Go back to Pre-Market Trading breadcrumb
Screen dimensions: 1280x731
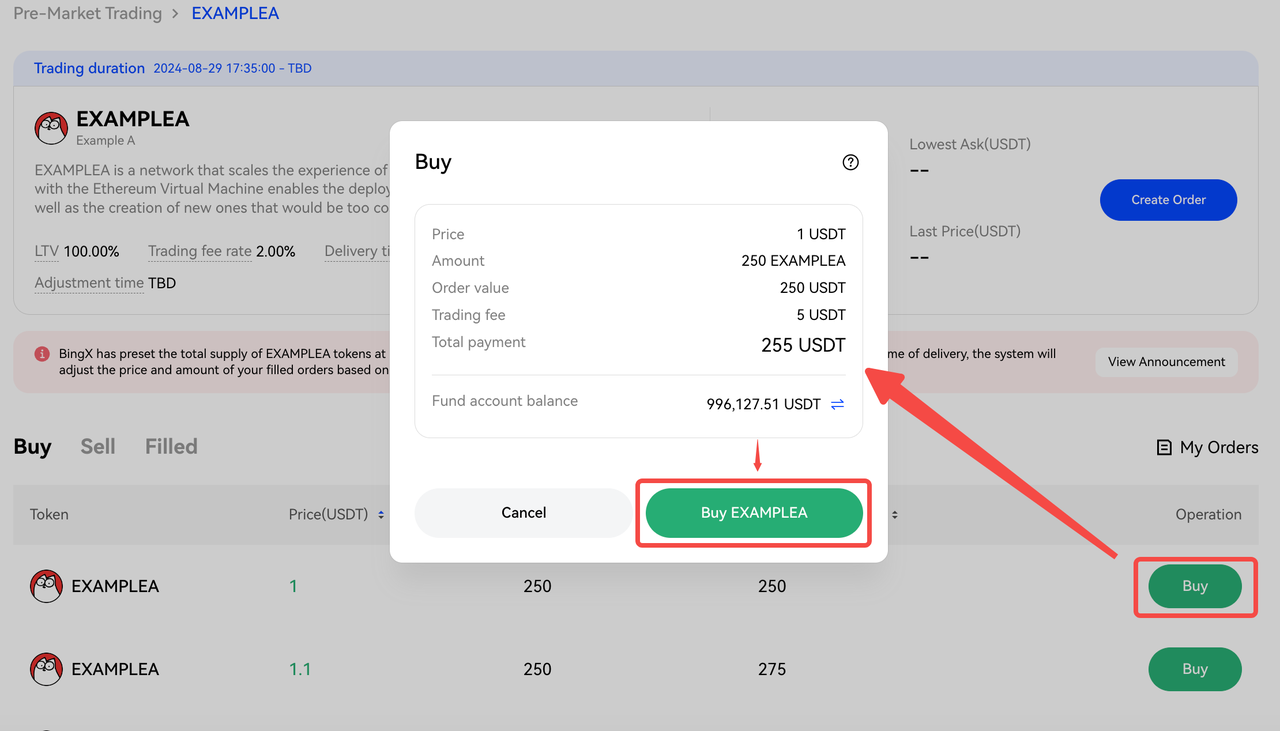pos(87,14)
